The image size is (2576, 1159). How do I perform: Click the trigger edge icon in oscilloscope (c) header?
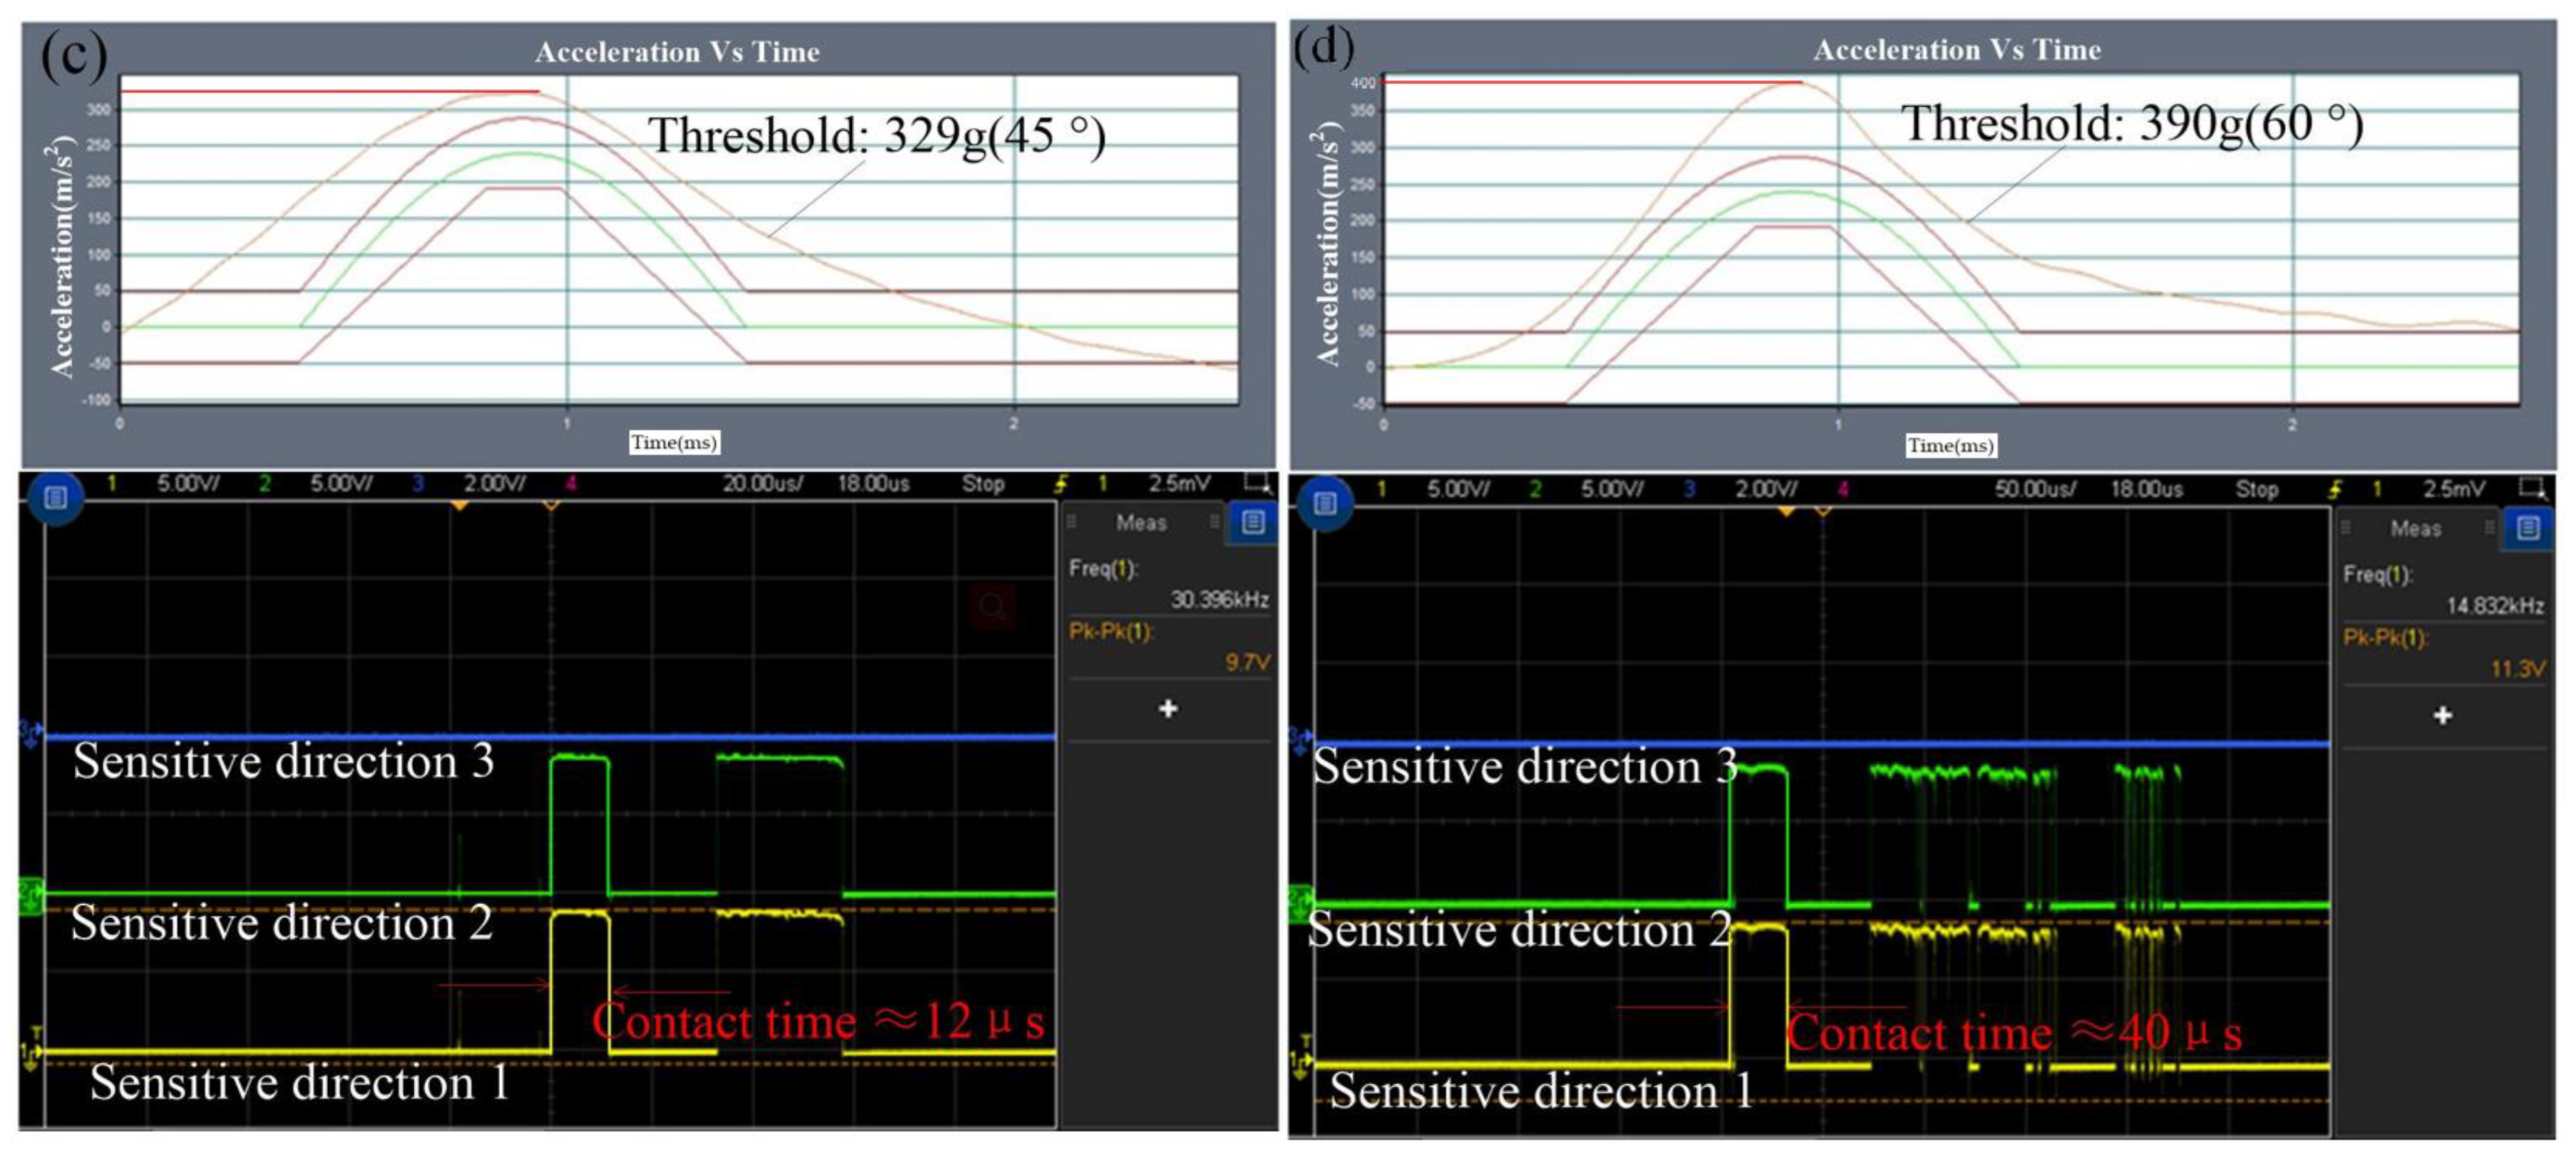tap(1060, 484)
